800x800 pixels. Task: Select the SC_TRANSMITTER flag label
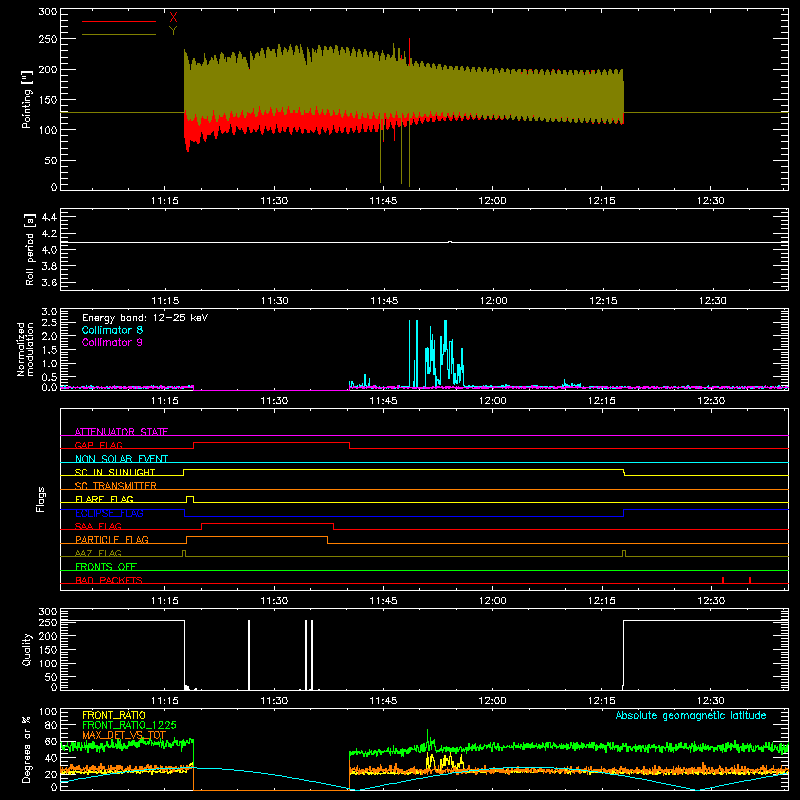[x=116, y=485]
